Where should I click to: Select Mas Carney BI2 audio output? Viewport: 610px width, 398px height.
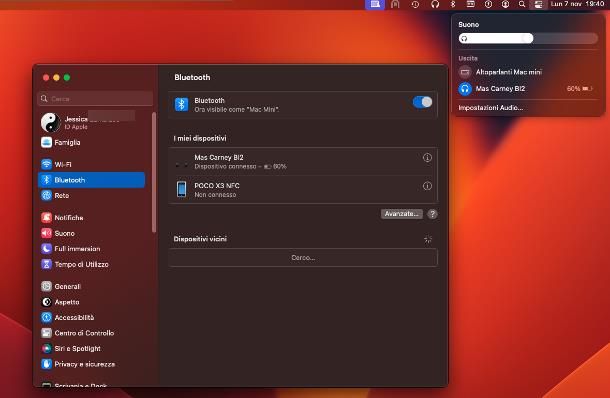coord(528,89)
